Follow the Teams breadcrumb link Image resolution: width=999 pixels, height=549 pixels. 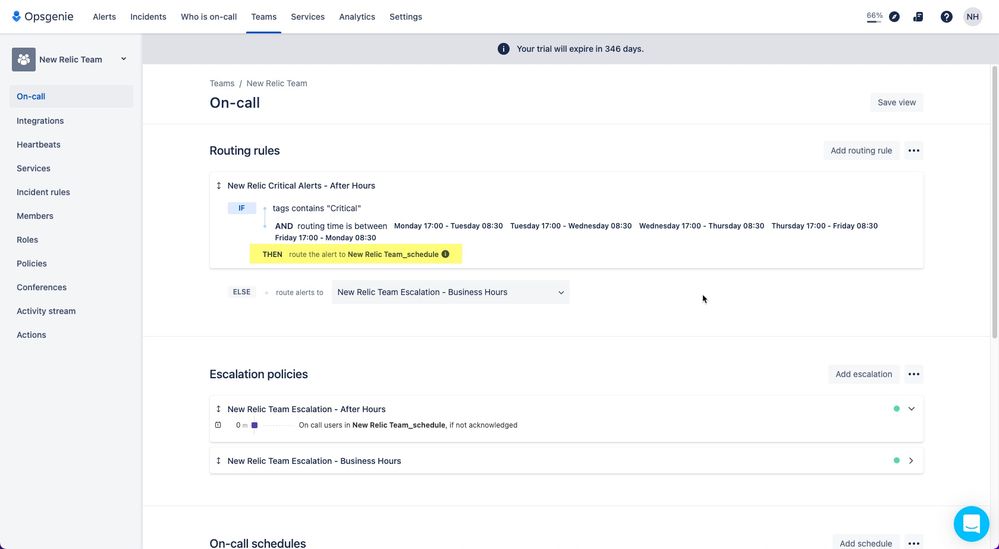click(x=222, y=83)
